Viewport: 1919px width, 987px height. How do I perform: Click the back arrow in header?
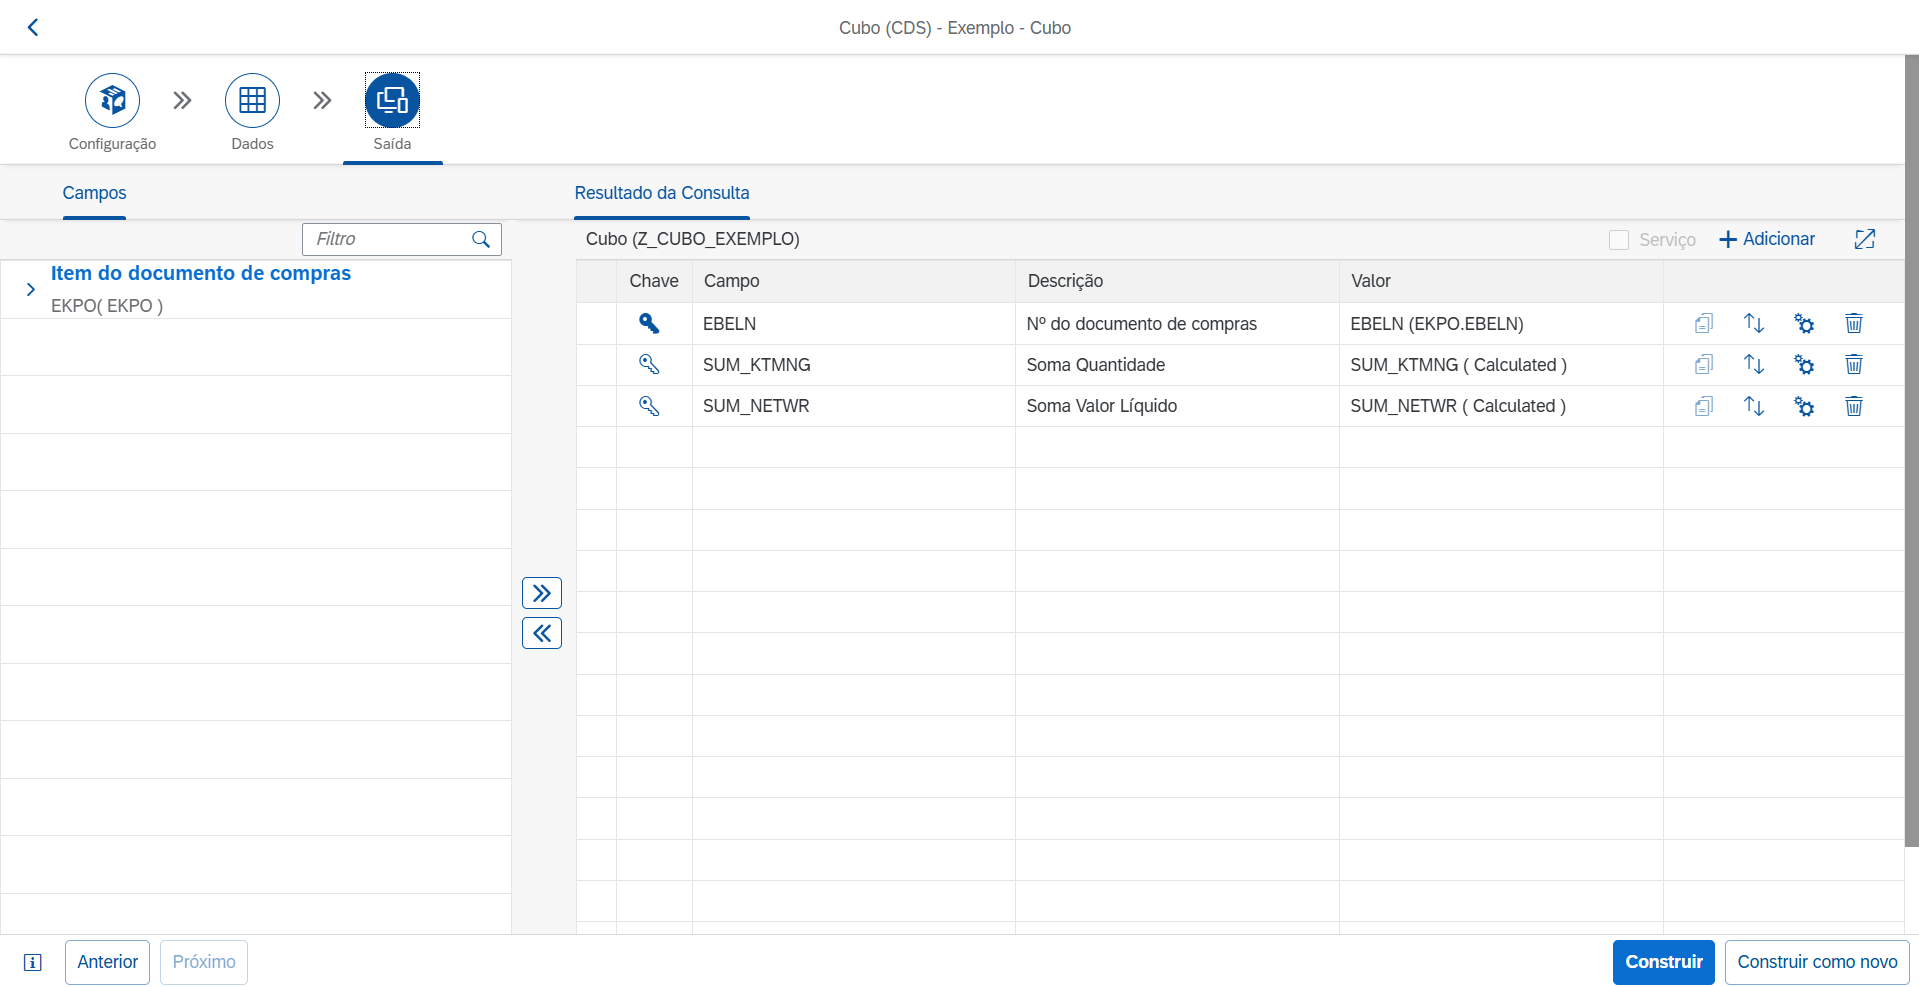coord(33,28)
